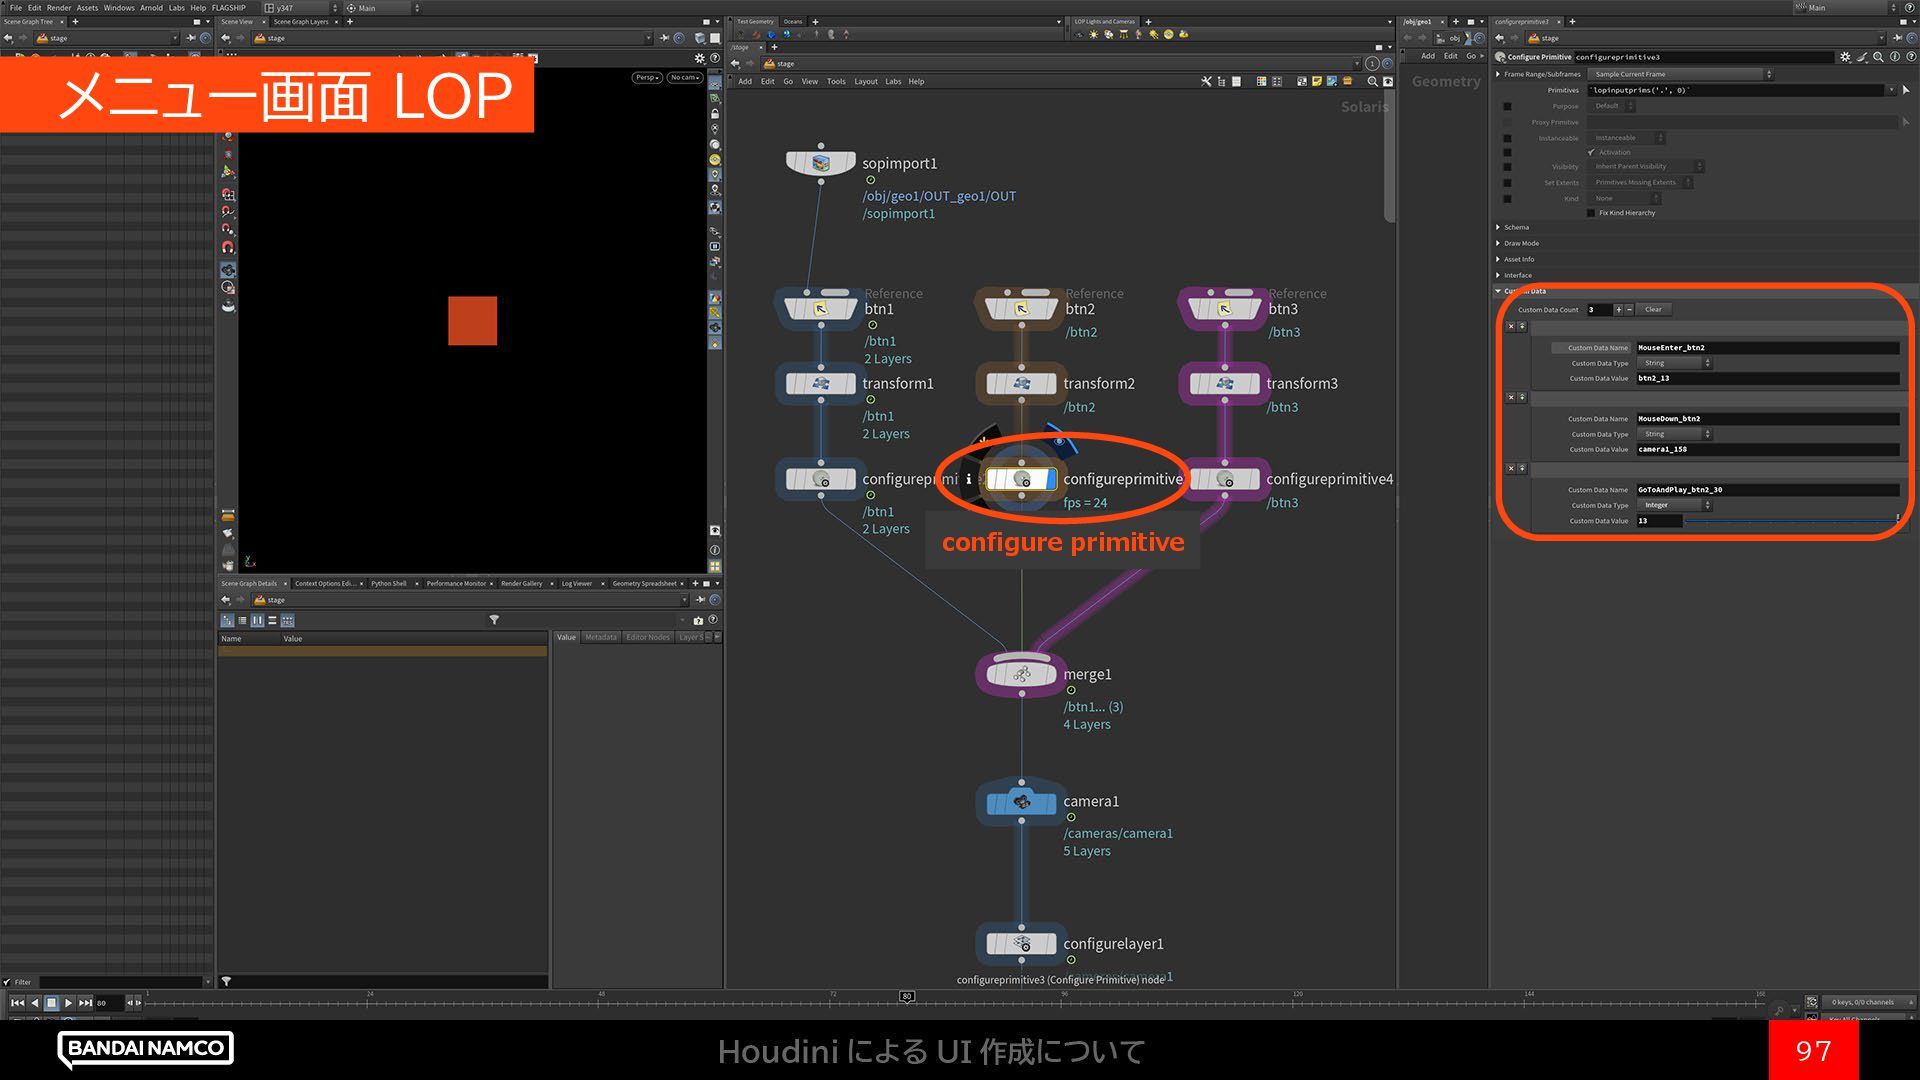1920x1080 pixels.
Task: Open the Sample Current Frame dropdown
Action: pyautogui.click(x=1680, y=74)
